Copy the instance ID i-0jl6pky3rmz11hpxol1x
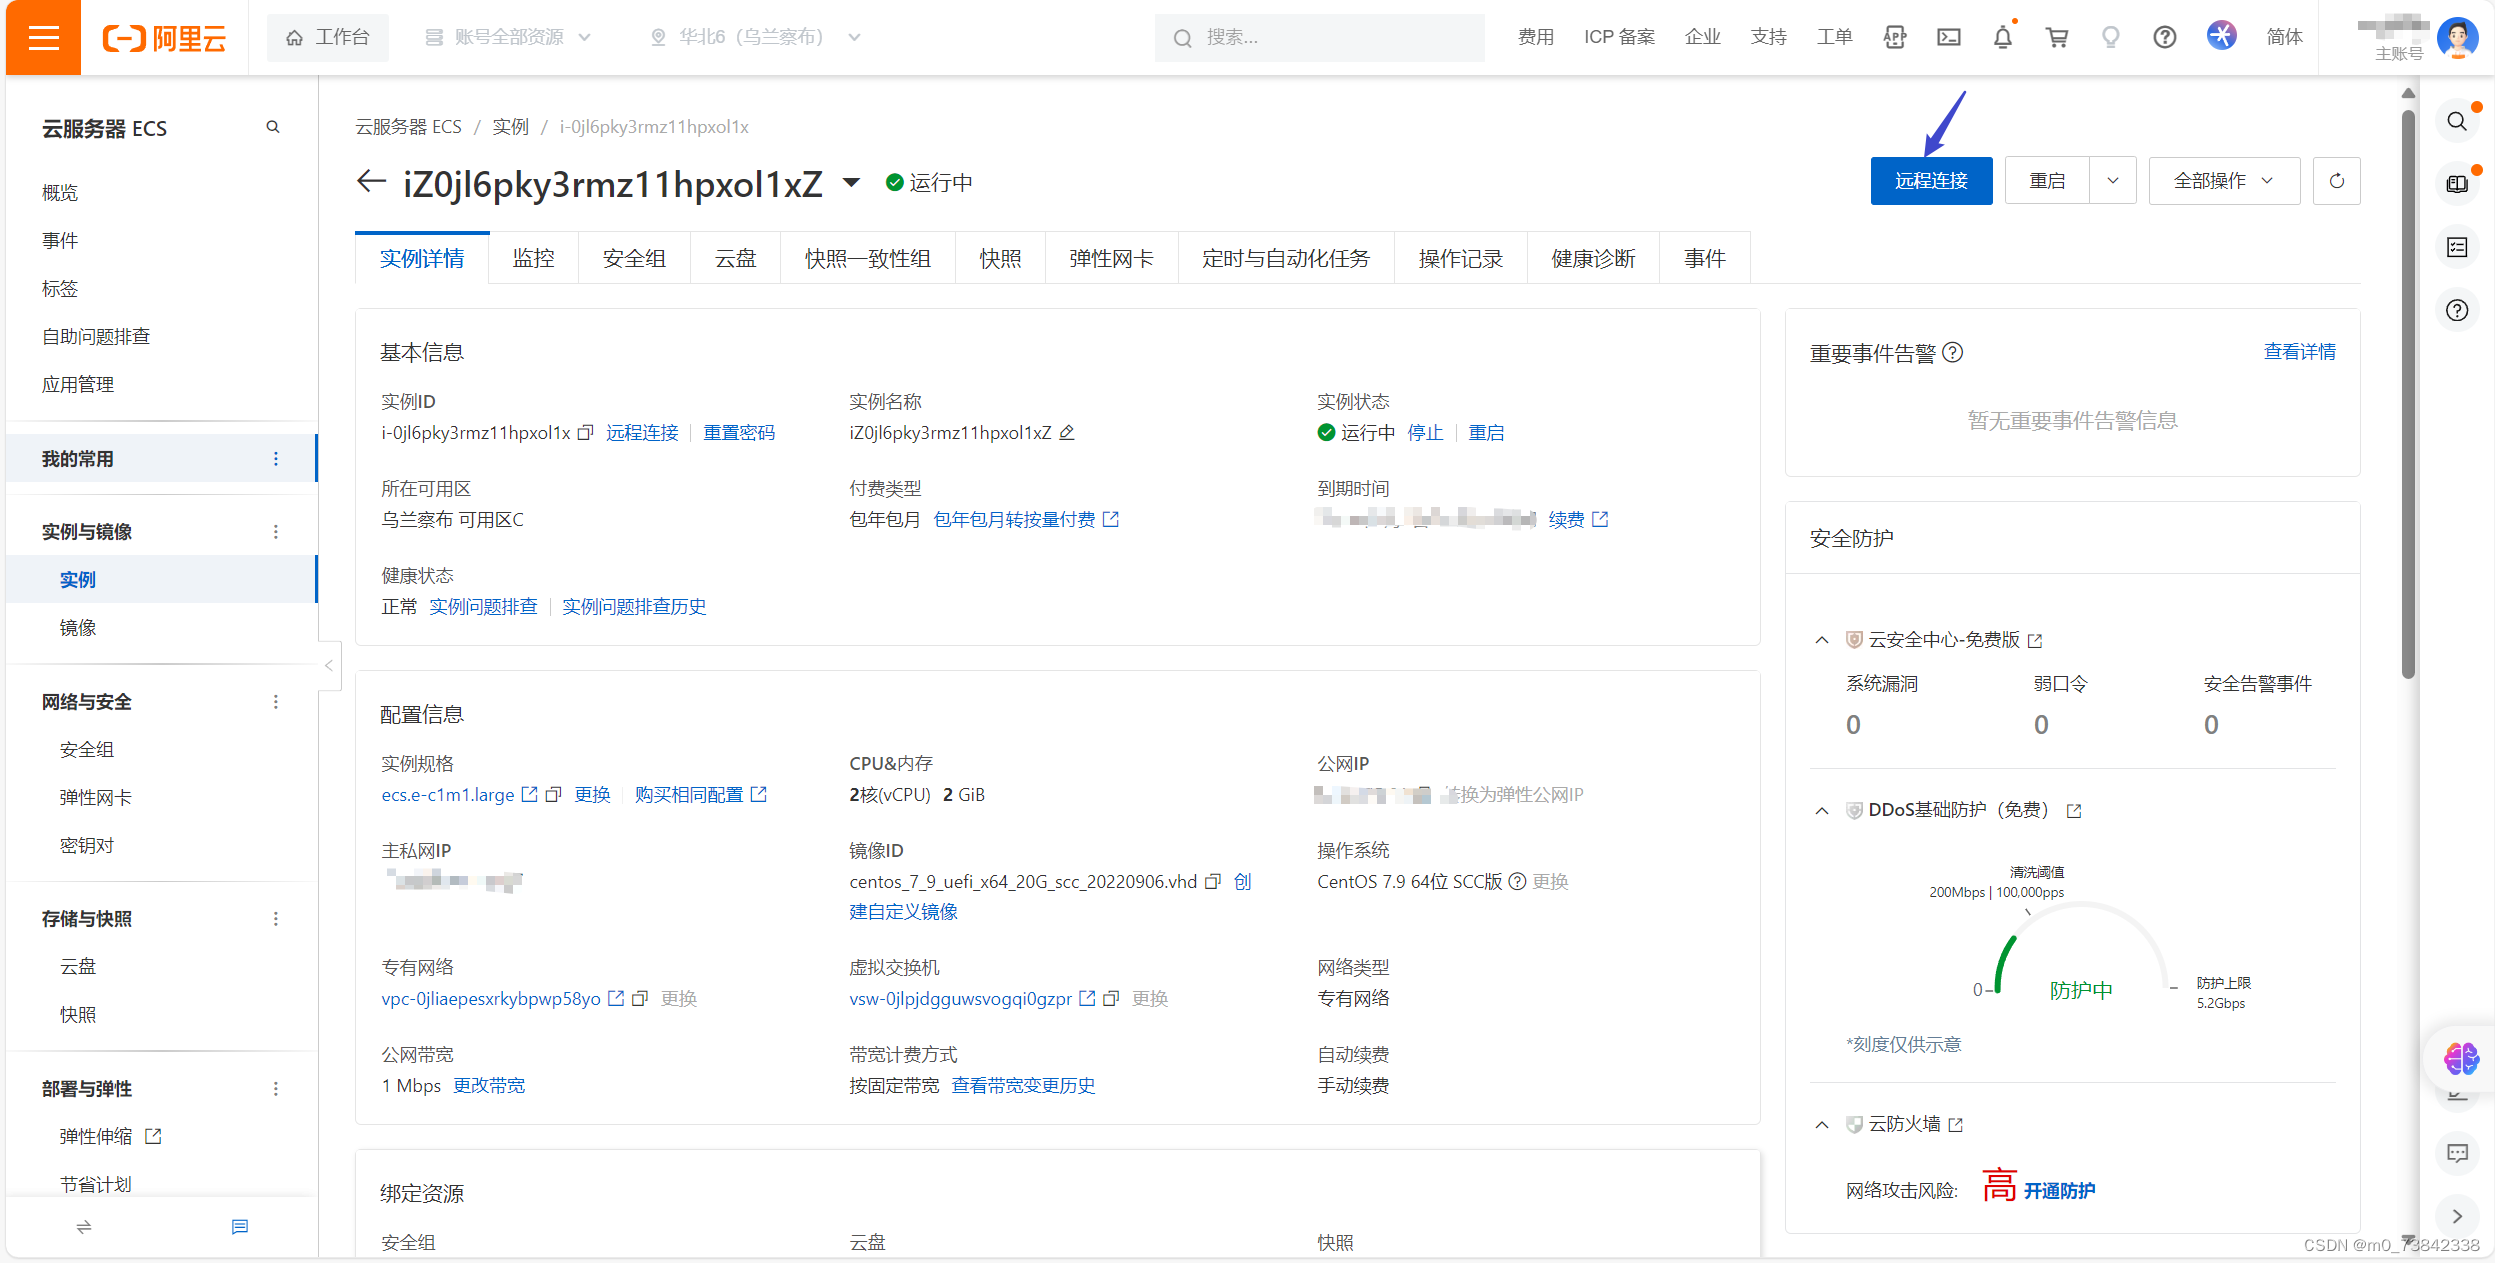The height and width of the screenshot is (1263, 2495). point(586,433)
